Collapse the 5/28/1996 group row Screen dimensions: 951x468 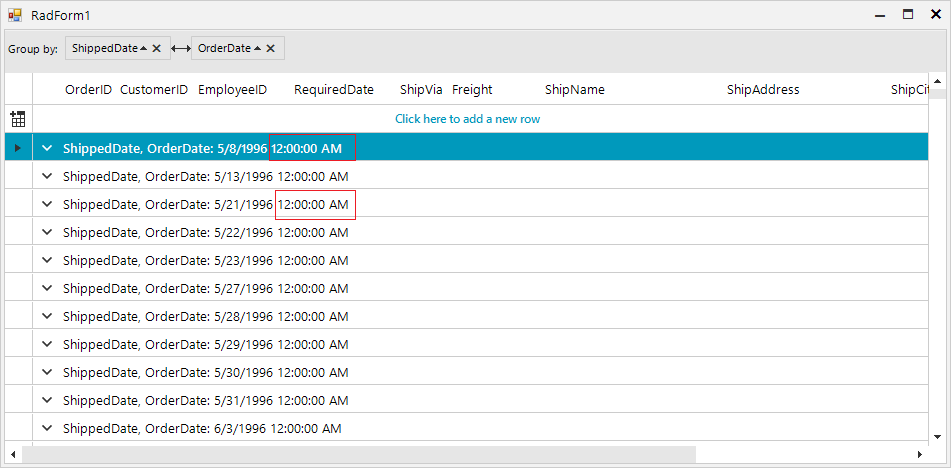47,316
